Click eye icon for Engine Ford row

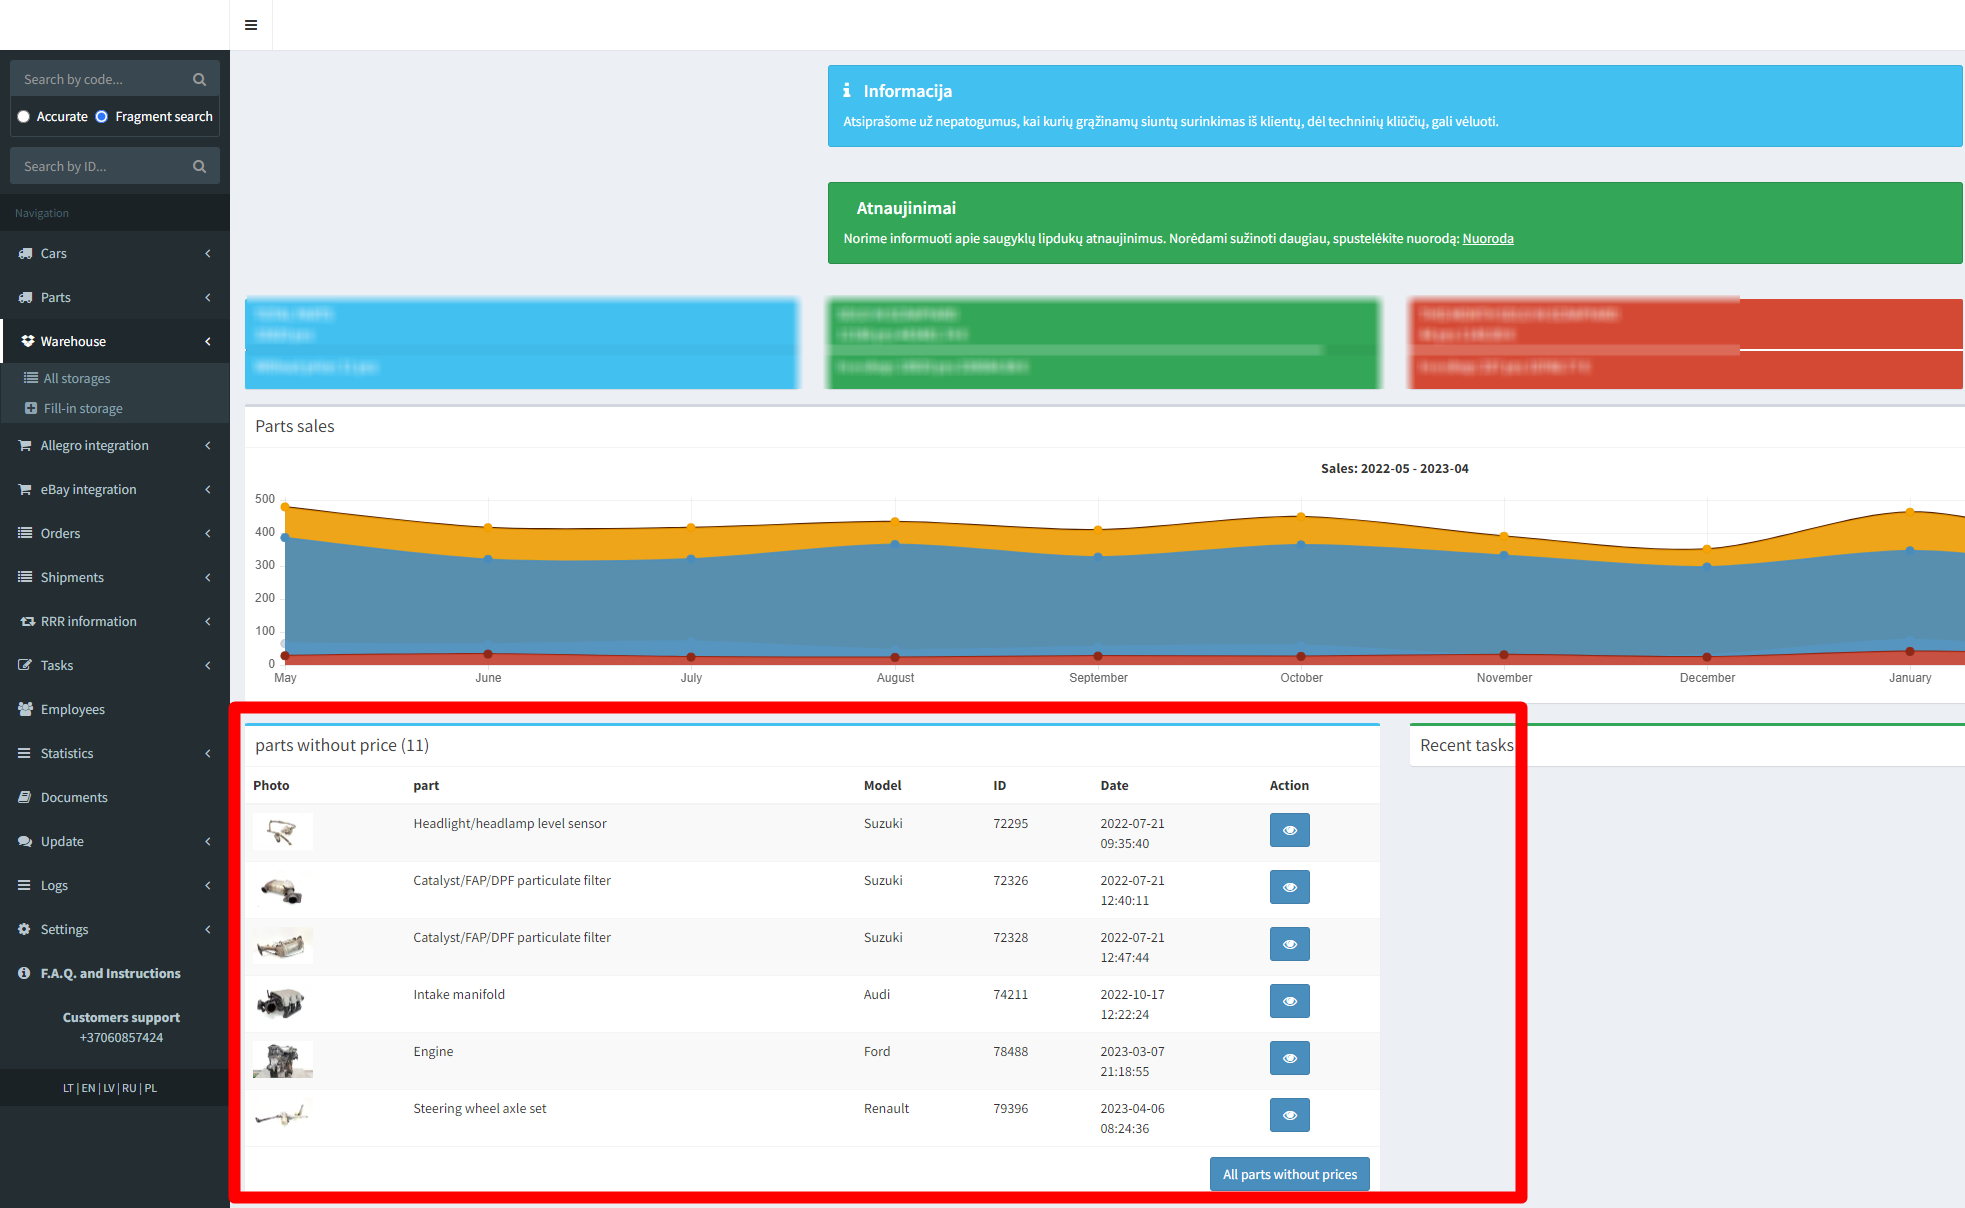1289,1058
